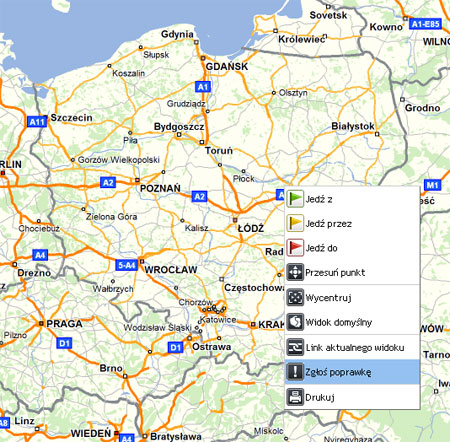
Task: Click the Białystok city label
Action: pos(353,127)
